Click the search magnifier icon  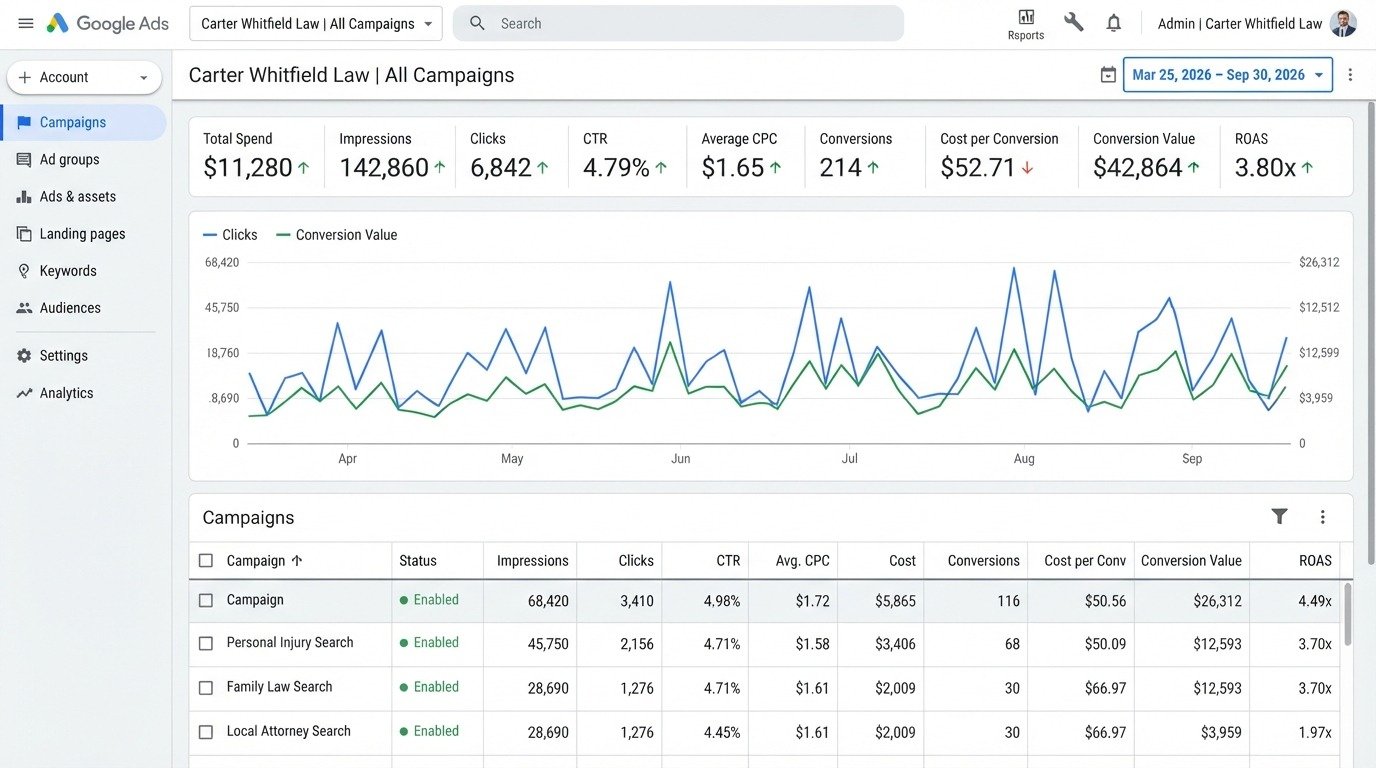point(478,23)
